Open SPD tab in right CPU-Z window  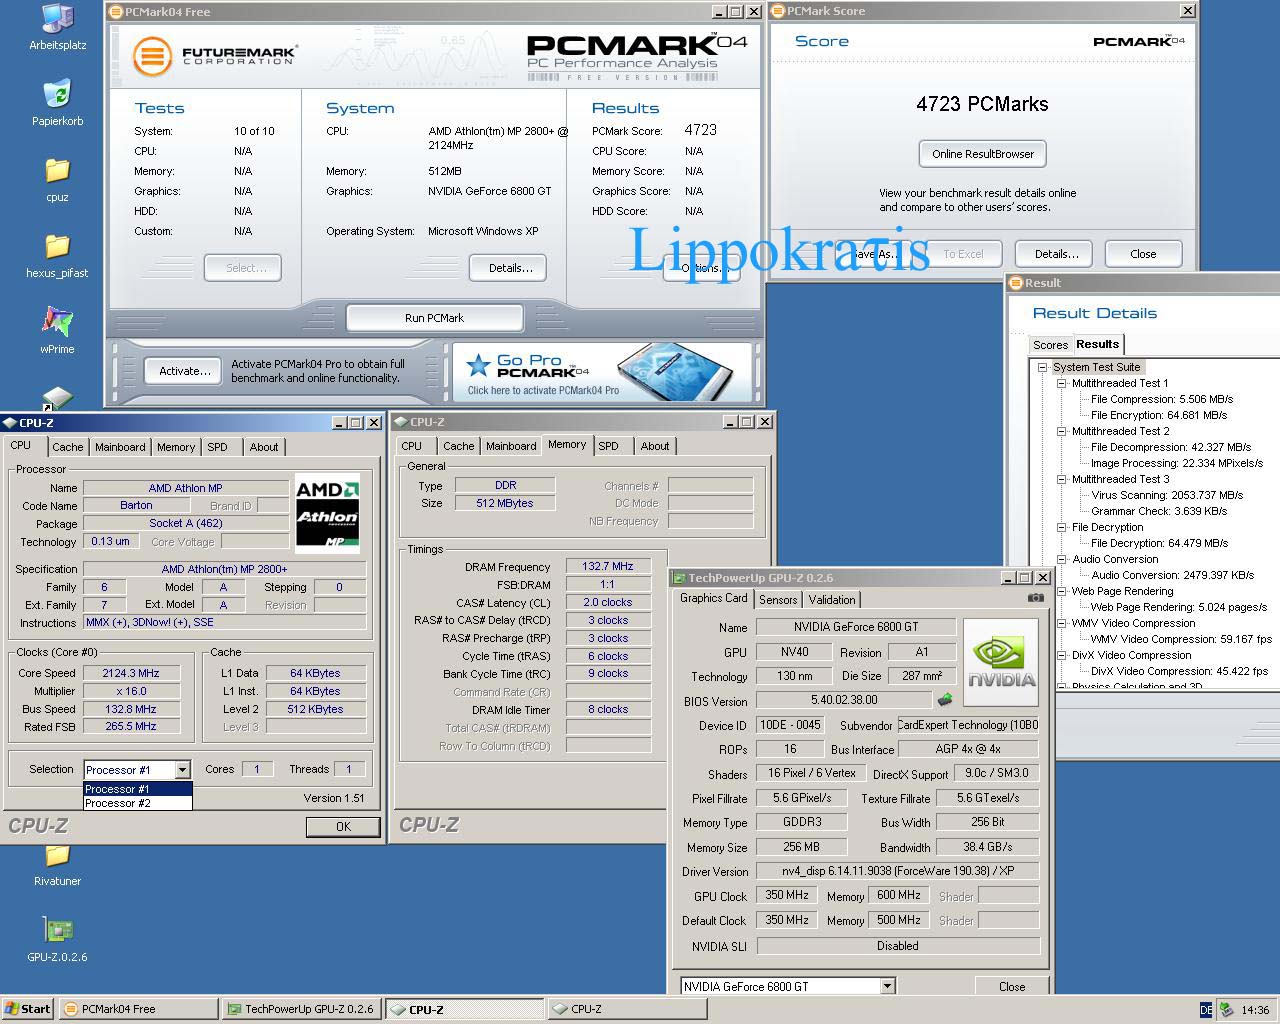point(609,446)
